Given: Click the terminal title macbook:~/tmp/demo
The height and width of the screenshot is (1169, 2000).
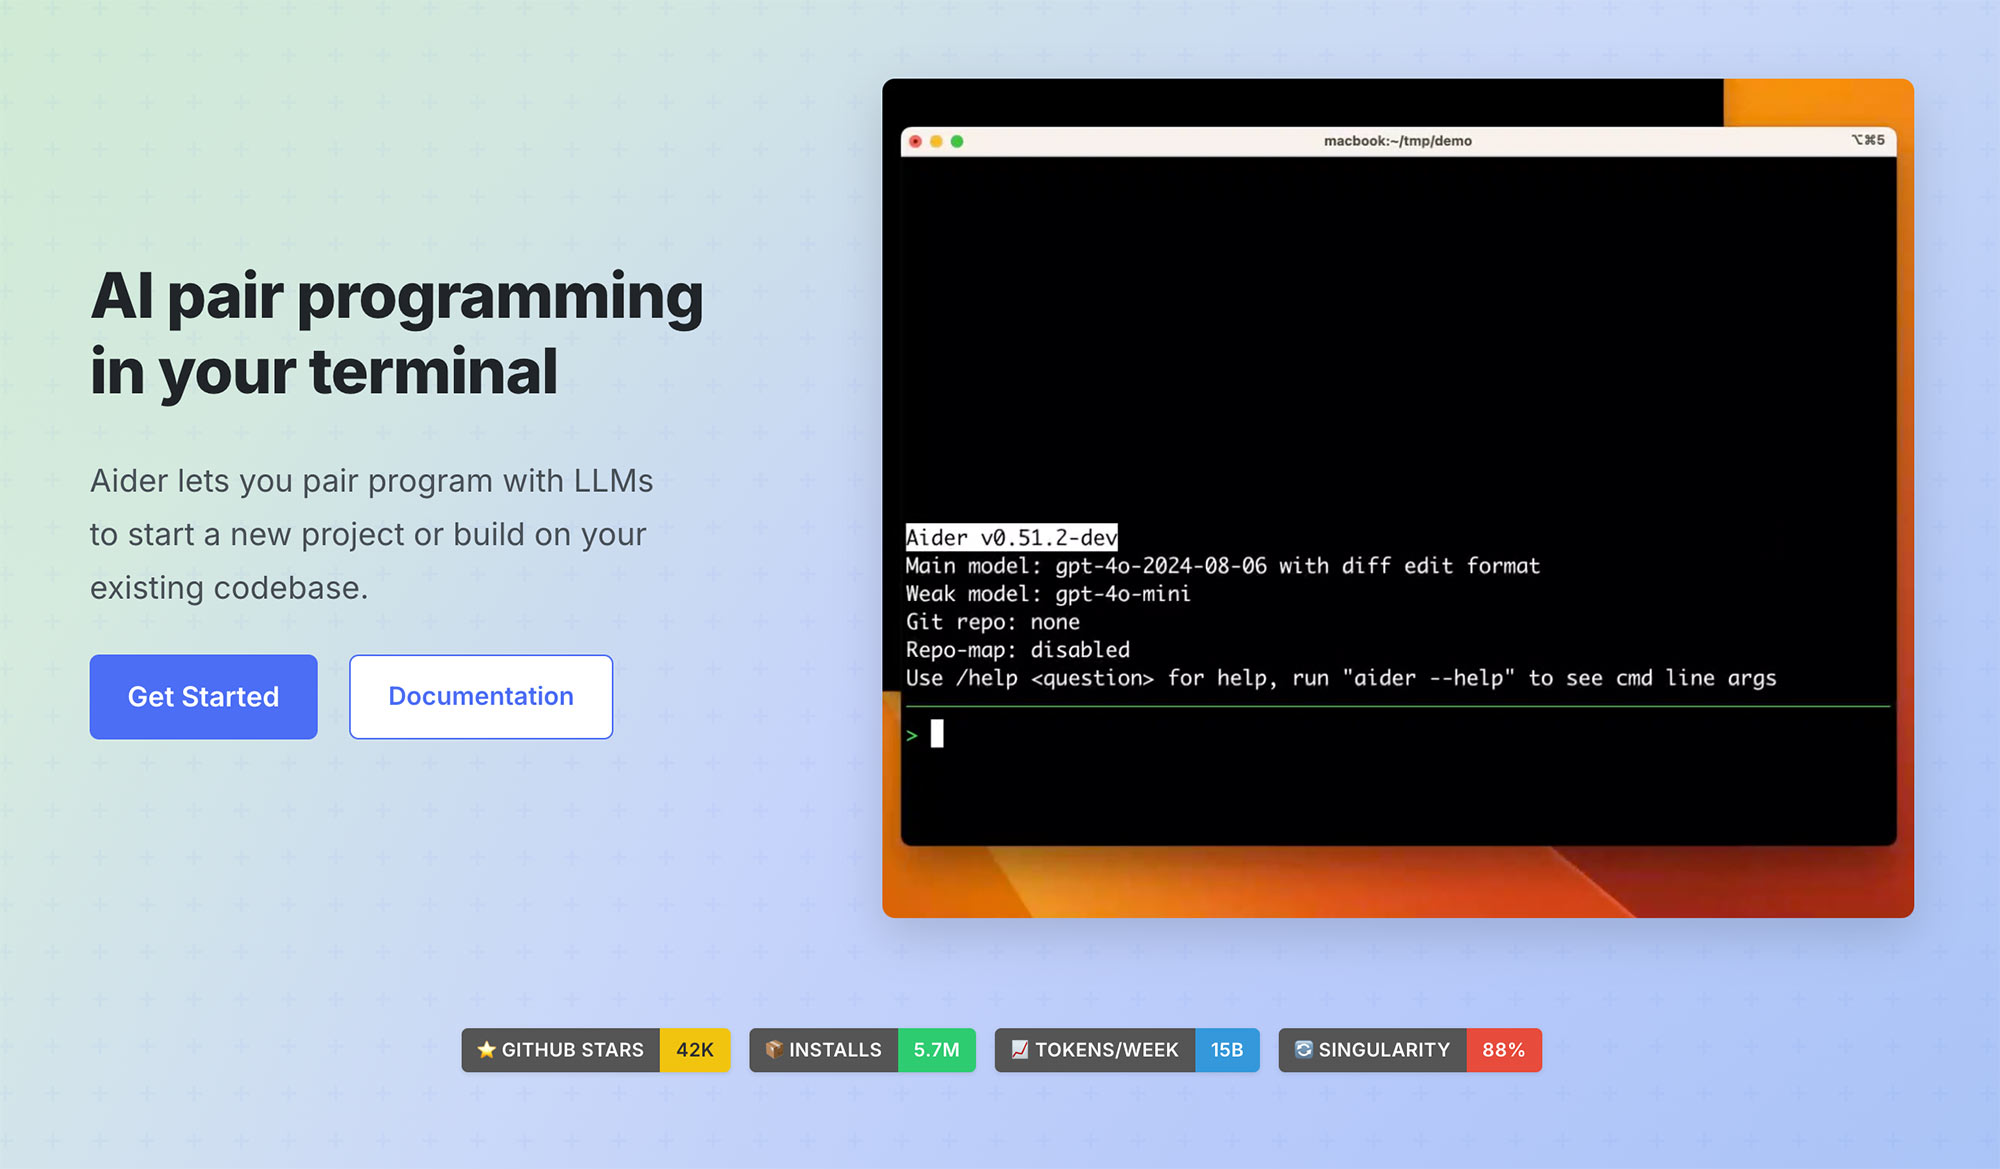Looking at the screenshot, I should 1398,141.
